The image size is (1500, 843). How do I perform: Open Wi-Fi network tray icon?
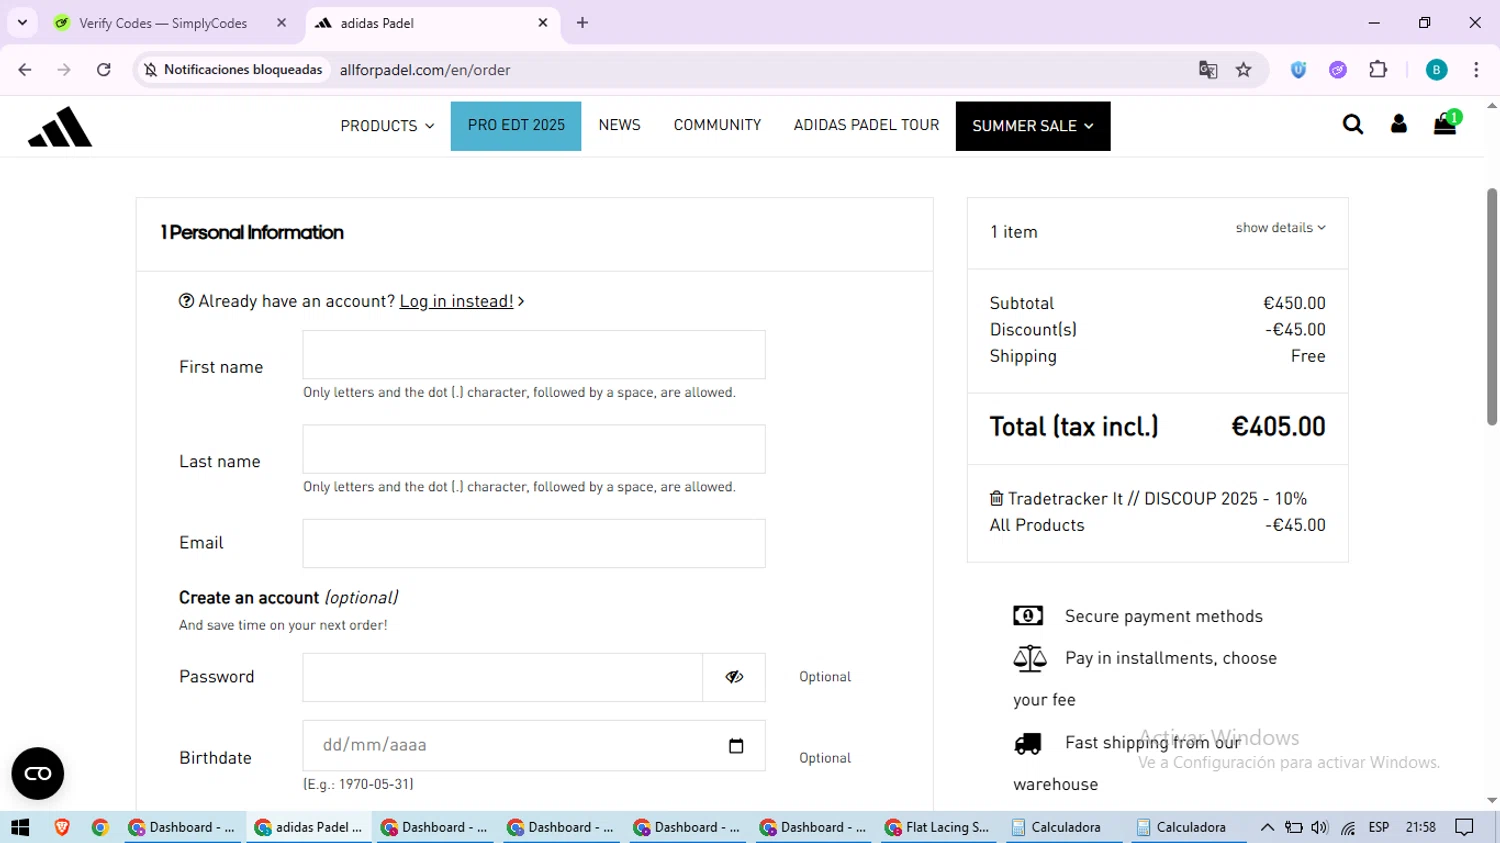click(x=1348, y=827)
